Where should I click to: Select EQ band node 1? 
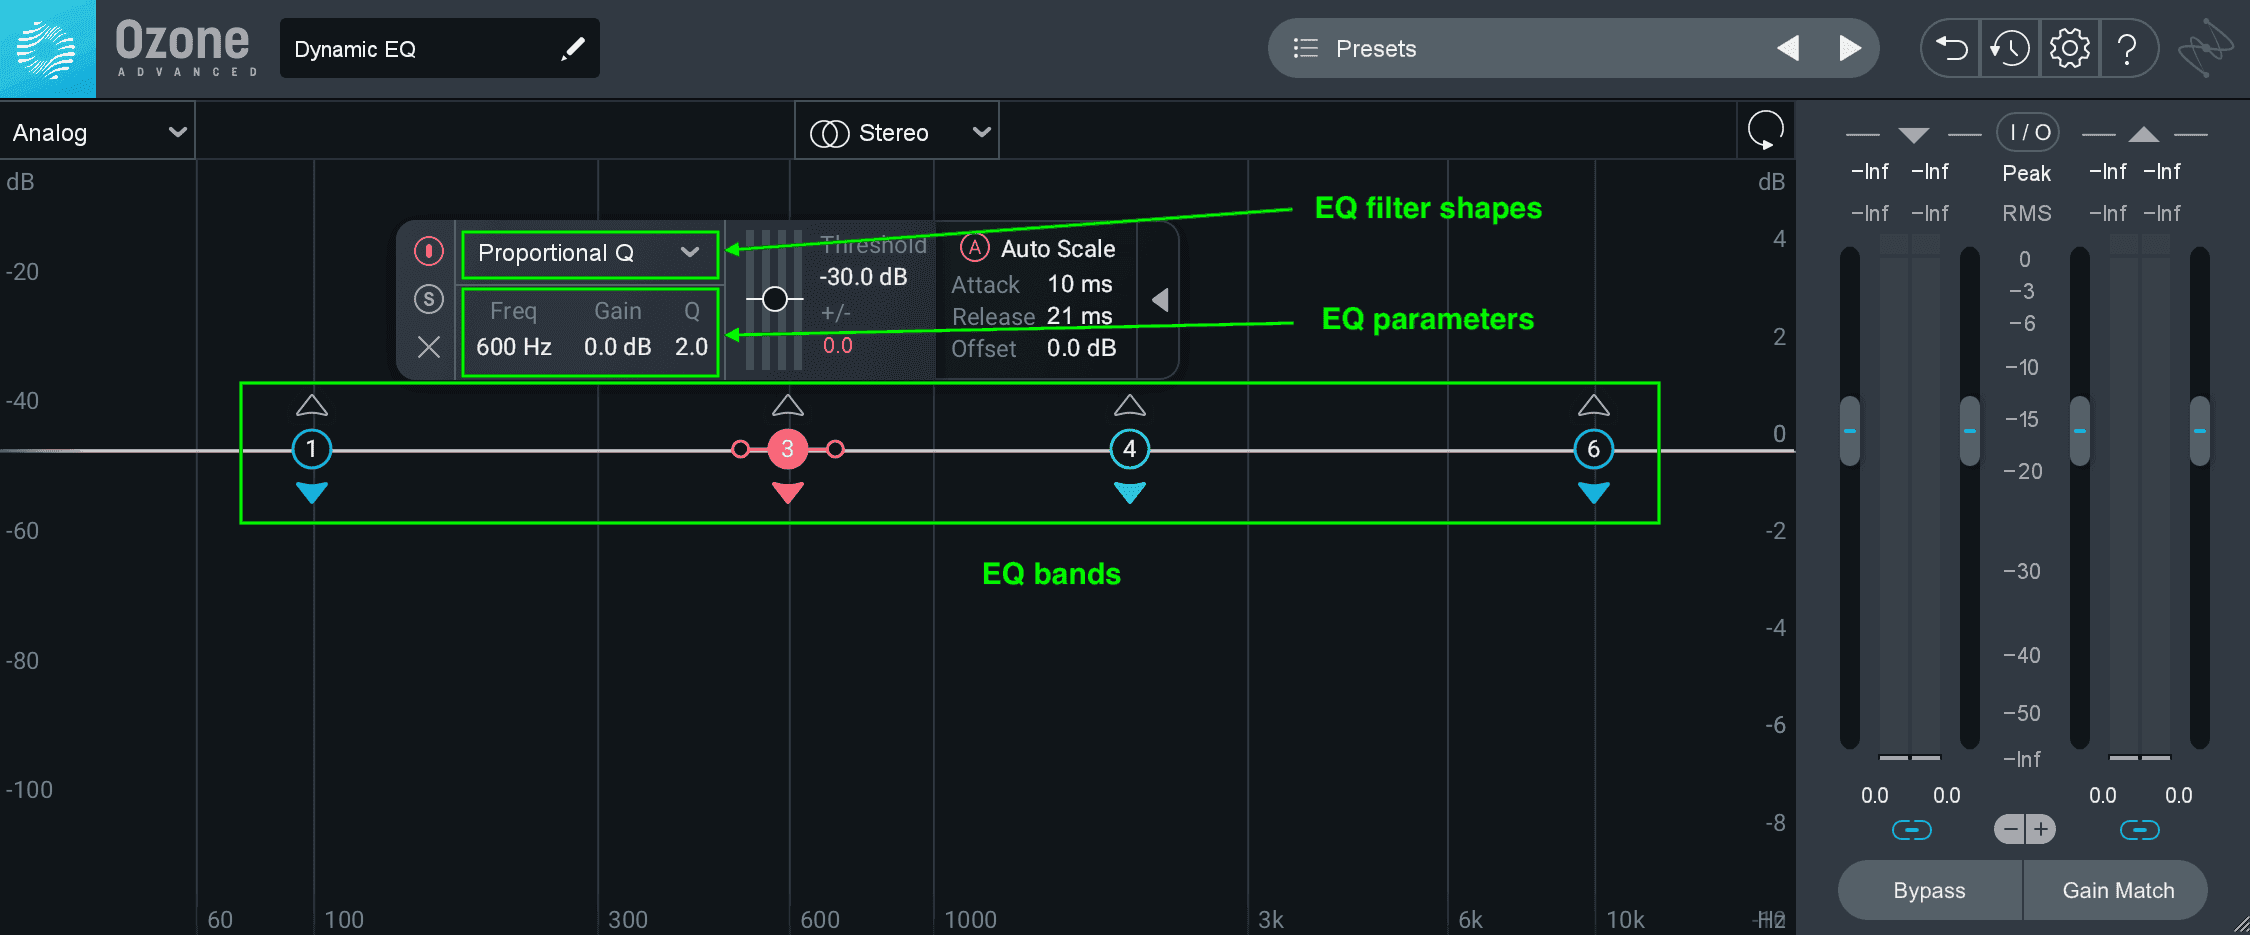(x=311, y=449)
